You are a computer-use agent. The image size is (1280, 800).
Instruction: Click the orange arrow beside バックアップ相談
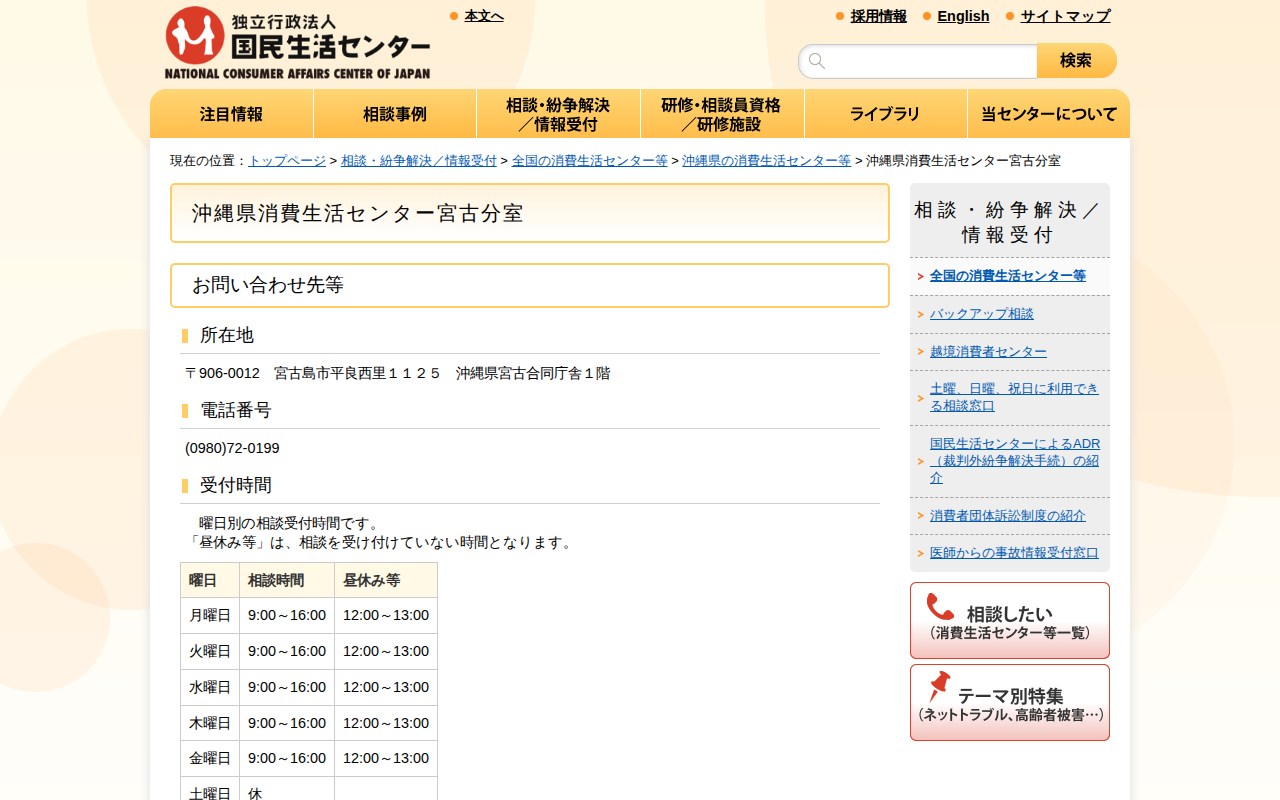(x=921, y=313)
